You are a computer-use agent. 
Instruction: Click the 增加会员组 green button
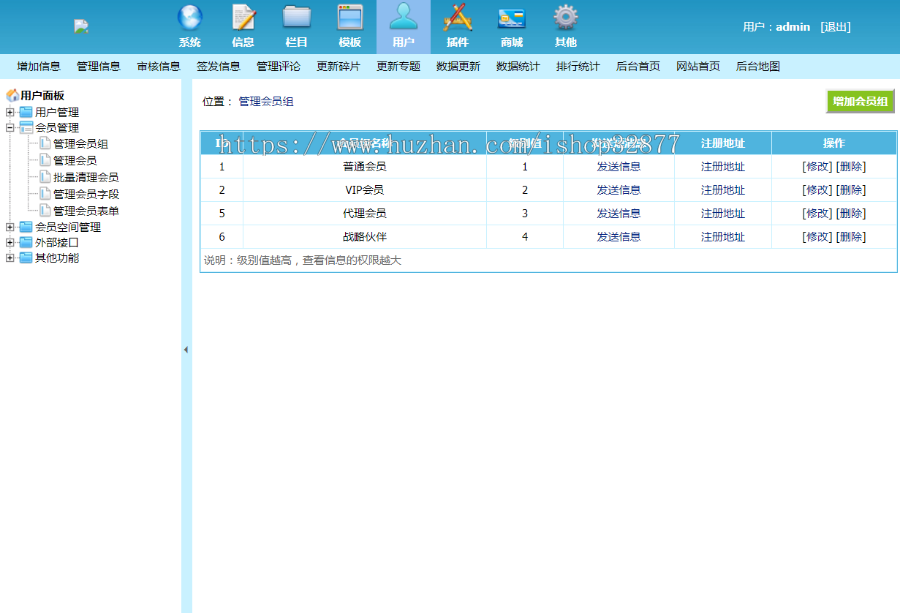point(860,102)
